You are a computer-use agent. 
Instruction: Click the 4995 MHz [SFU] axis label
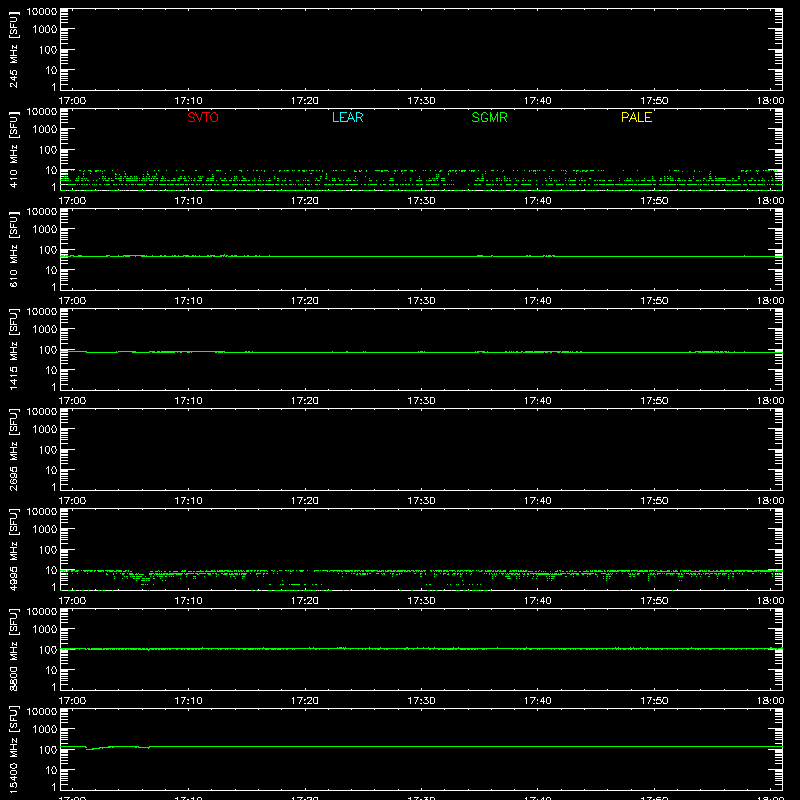pos(14,549)
